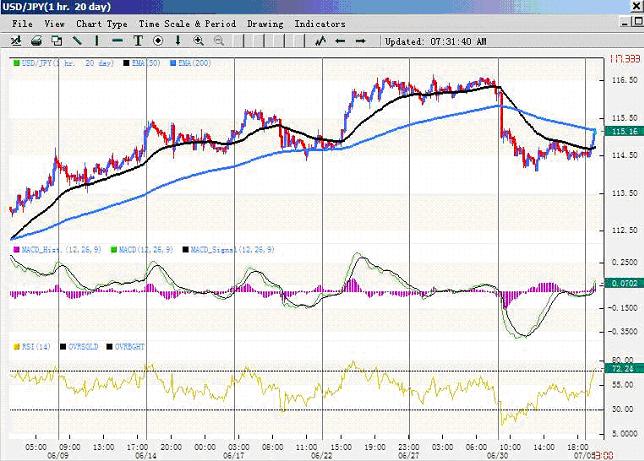Open the Chart Type menu

102,23
